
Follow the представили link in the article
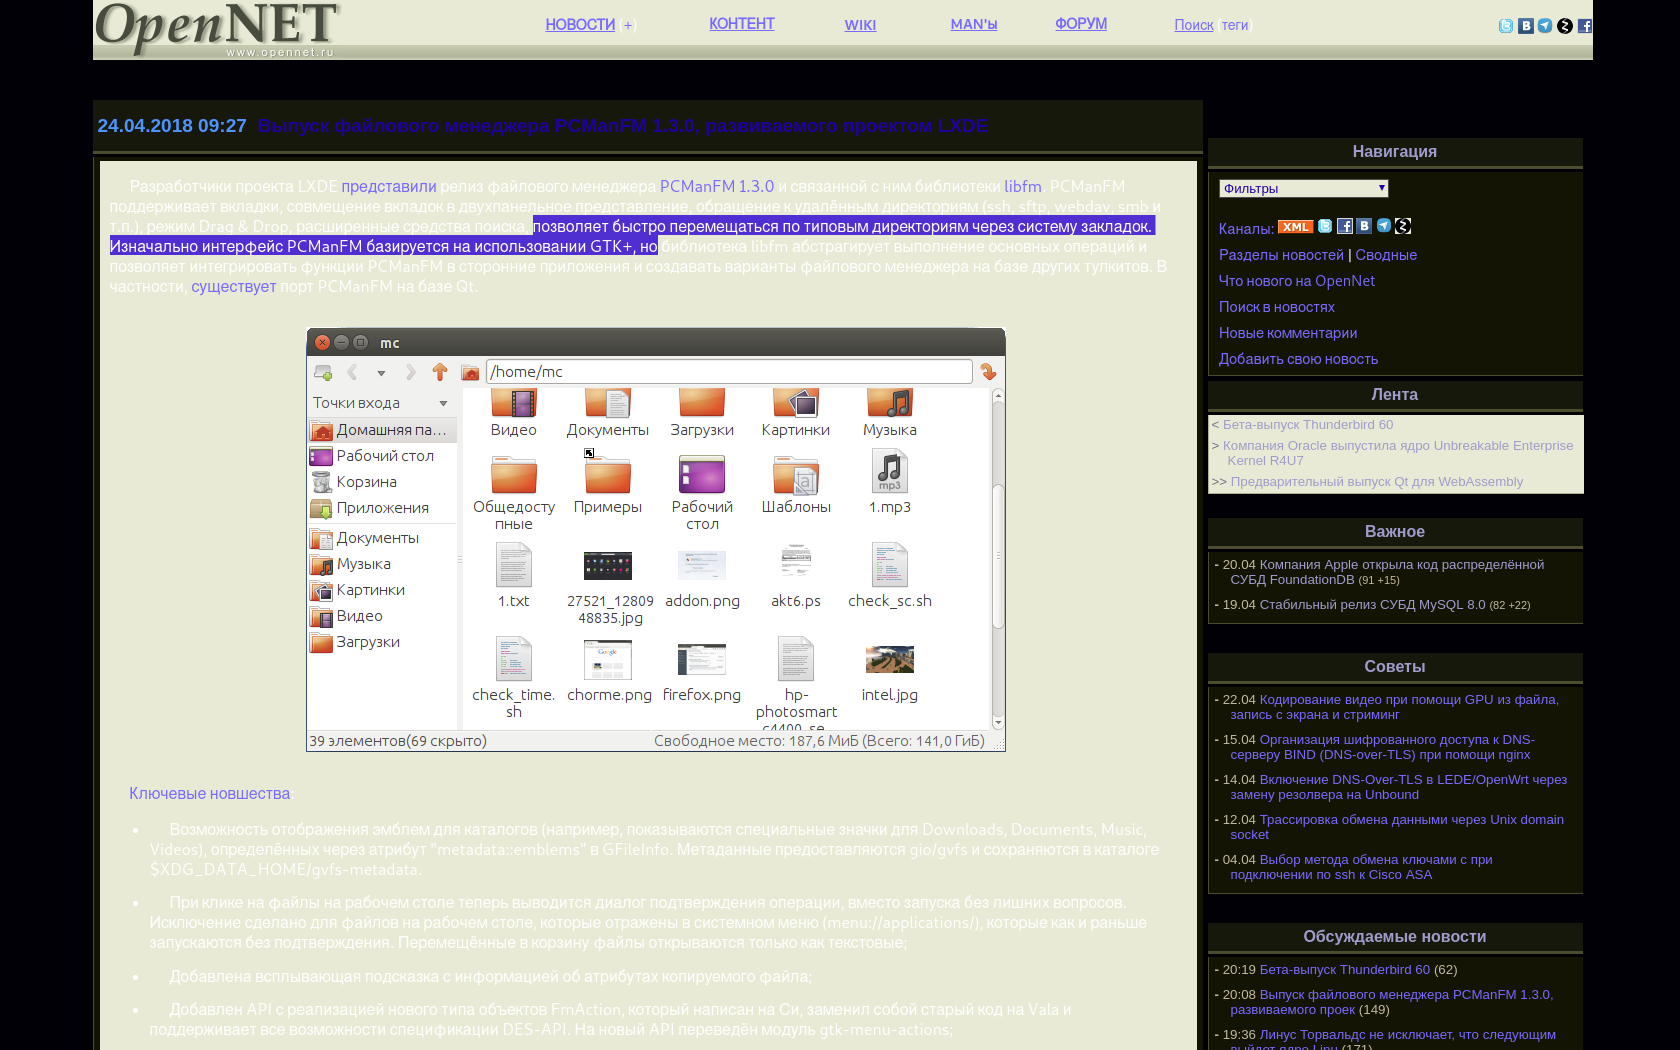tap(389, 185)
